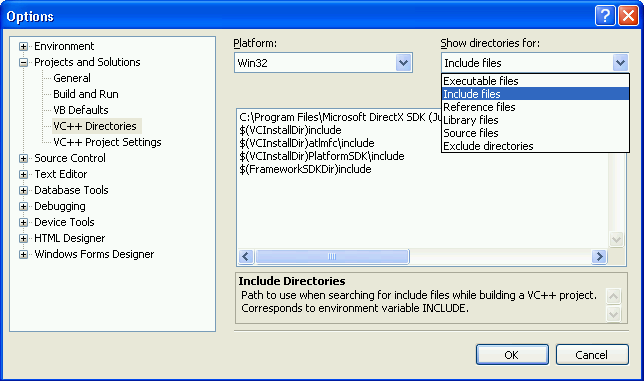Click the left scroll arrow of directory list
Image resolution: width=644 pixels, height=381 pixels.
pos(246,257)
